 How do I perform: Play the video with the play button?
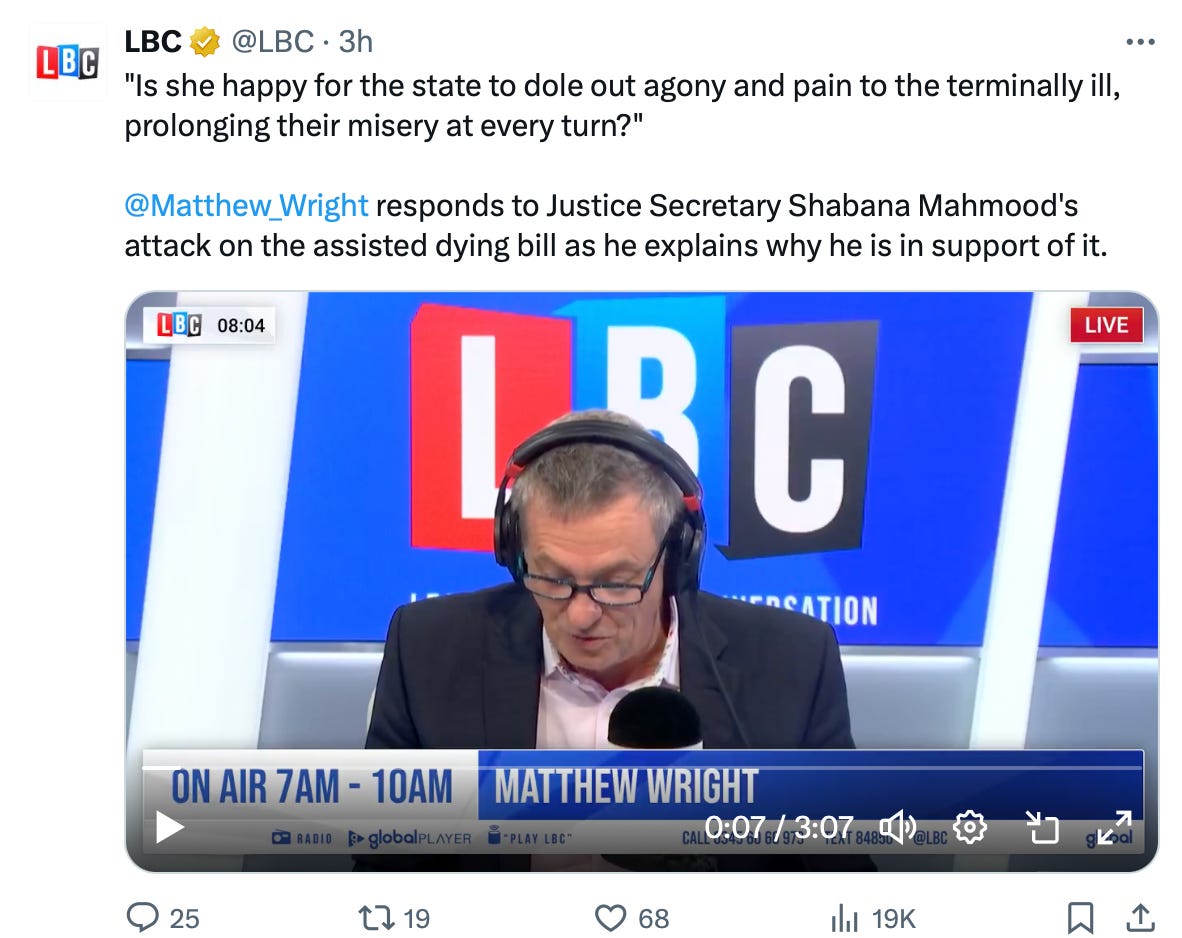170,827
